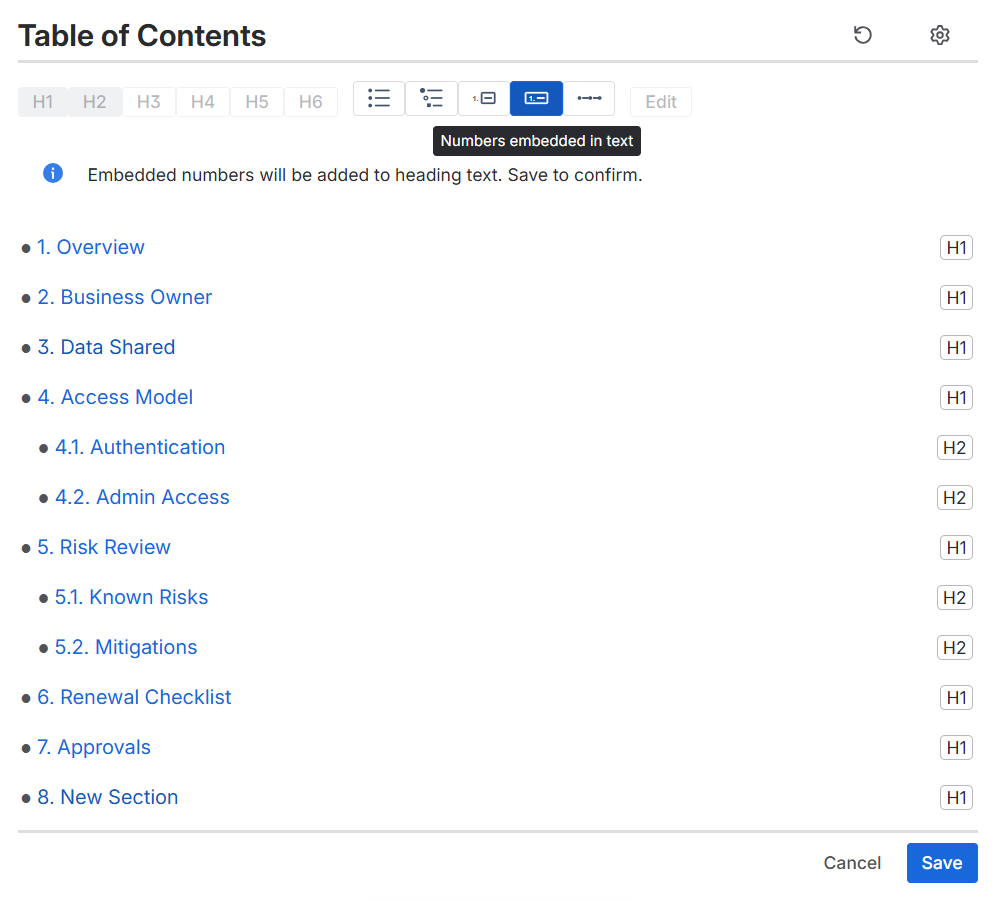Click the H2 badge beside Admin Access
Viewport: 997px width, 900px height.
coord(954,497)
